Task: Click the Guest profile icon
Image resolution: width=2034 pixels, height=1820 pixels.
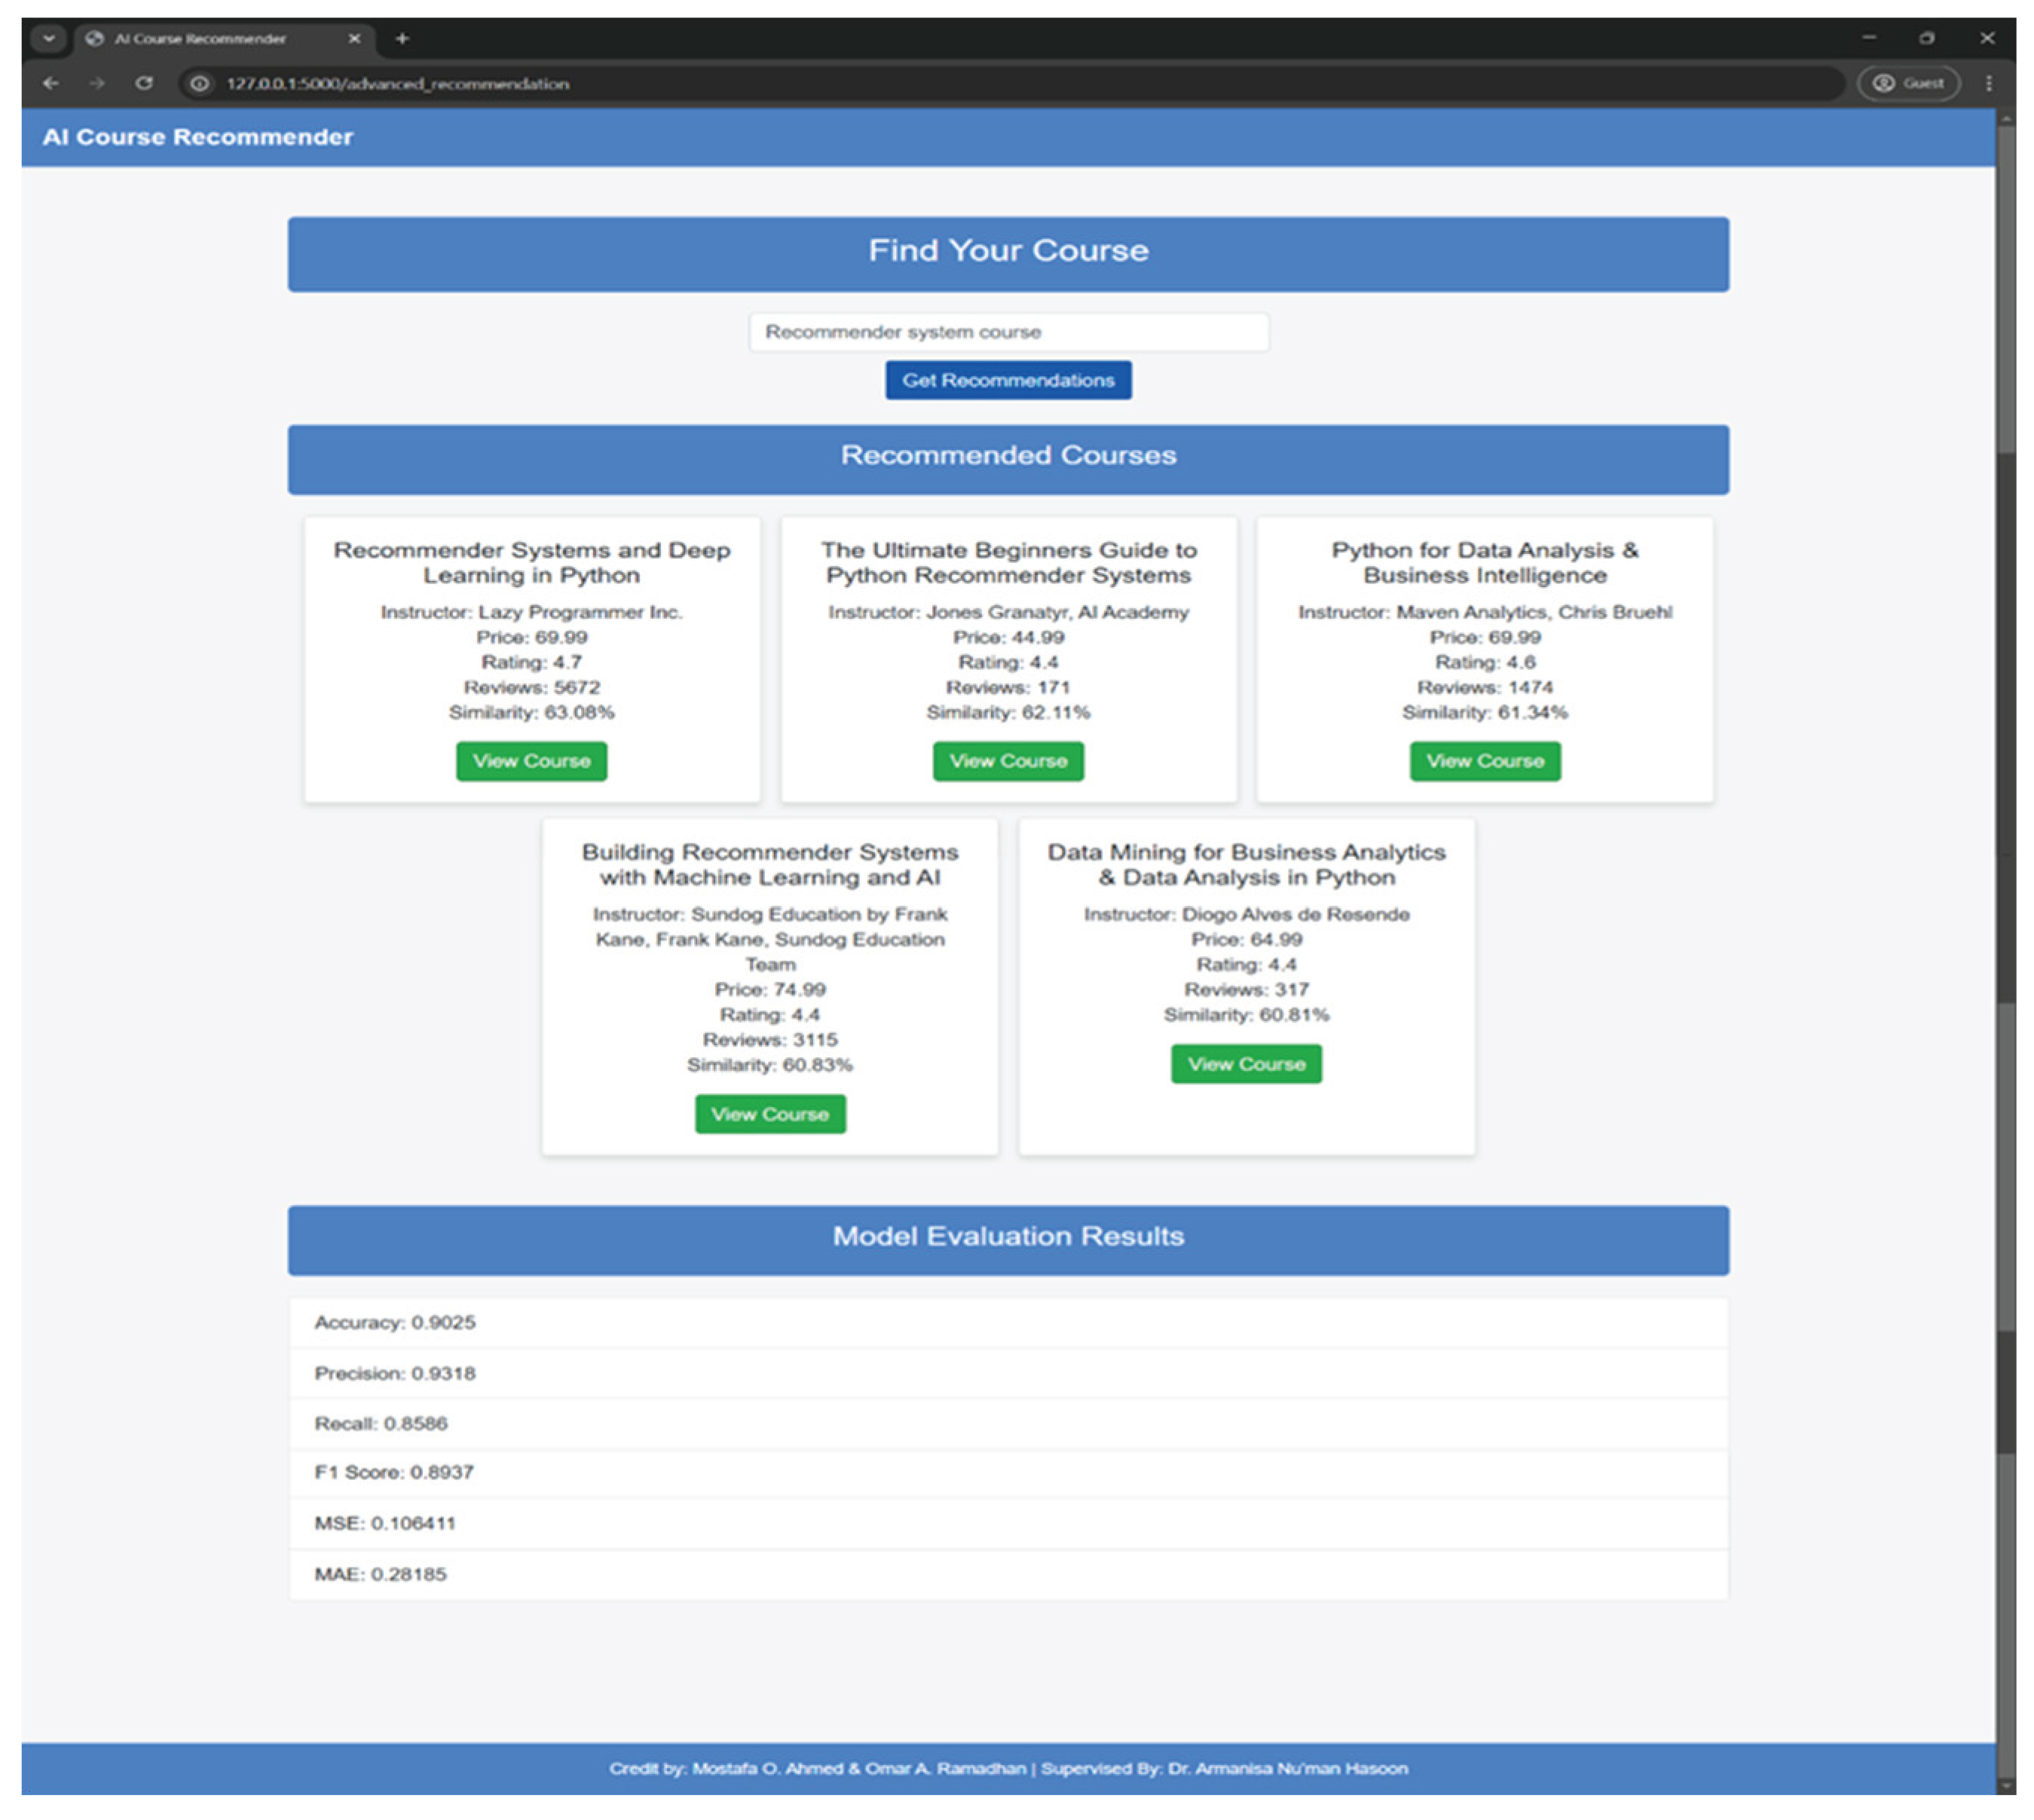Action: (1908, 84)
